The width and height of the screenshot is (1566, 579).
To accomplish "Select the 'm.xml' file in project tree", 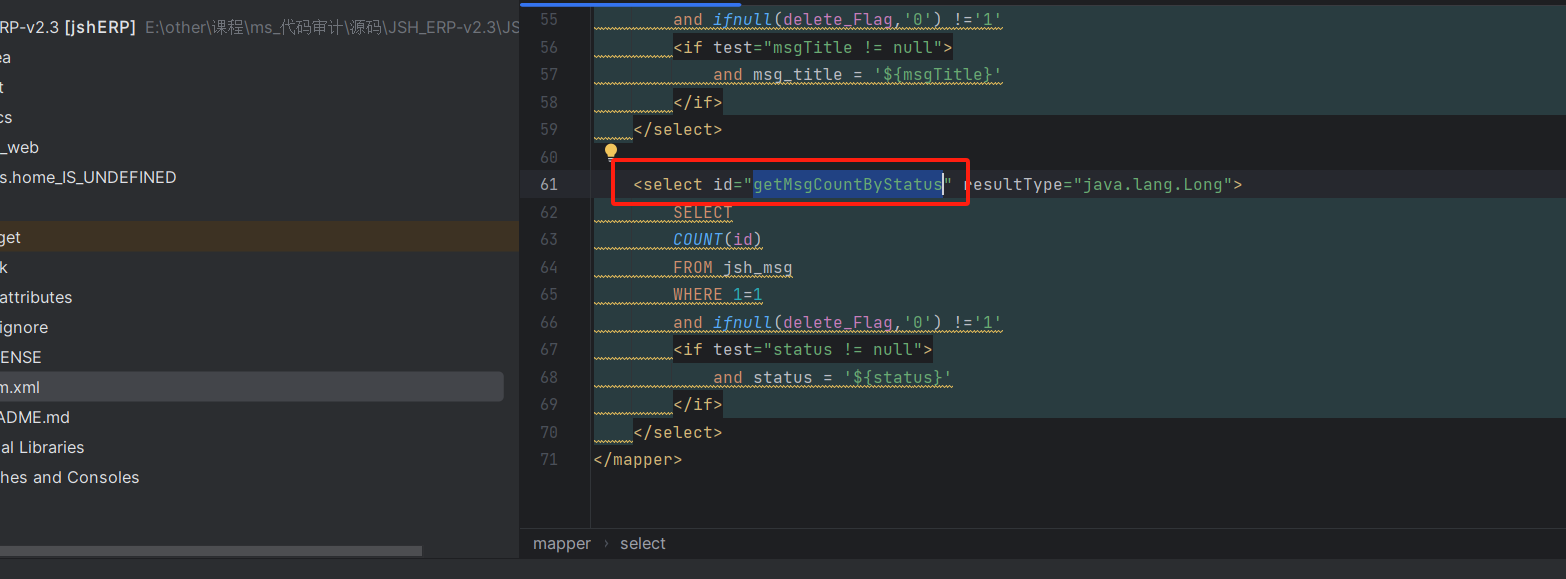I will (x=251, y=387).
